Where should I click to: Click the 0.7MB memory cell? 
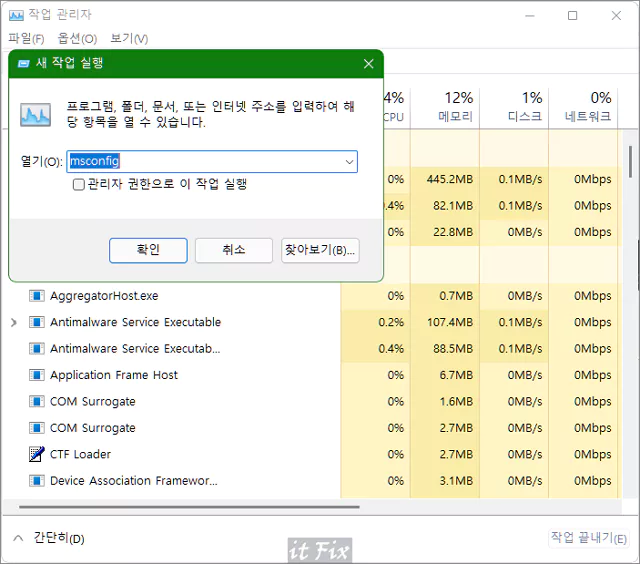pos(456,296)
